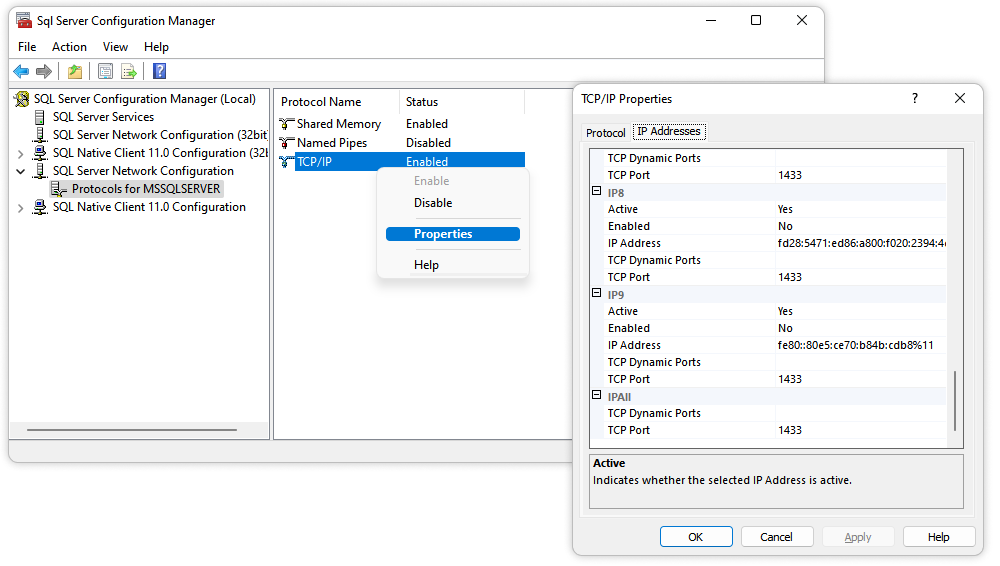Click the Shared Memory protocol icon
Screen dimensions: 1000x566
coord(287,124)
